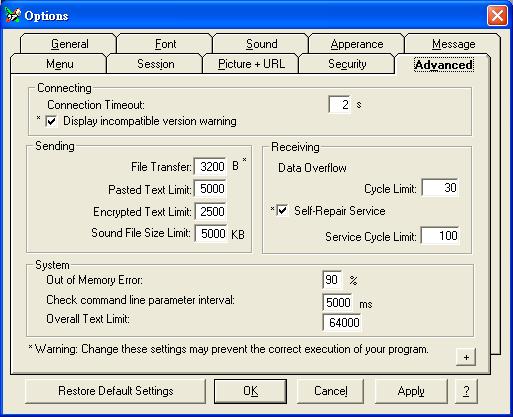The width and height of the screenshot is (513, 417).
Task: Go to the Security tab
Action: (347, 64)
